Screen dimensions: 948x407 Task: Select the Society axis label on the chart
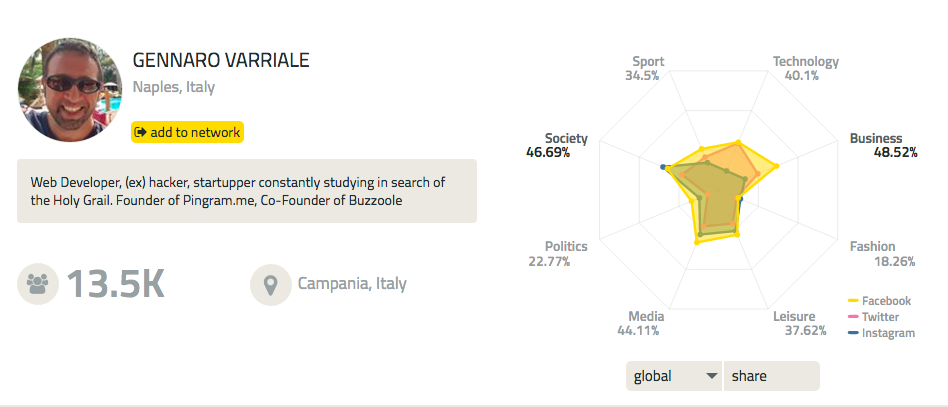[x=566, y=139]
